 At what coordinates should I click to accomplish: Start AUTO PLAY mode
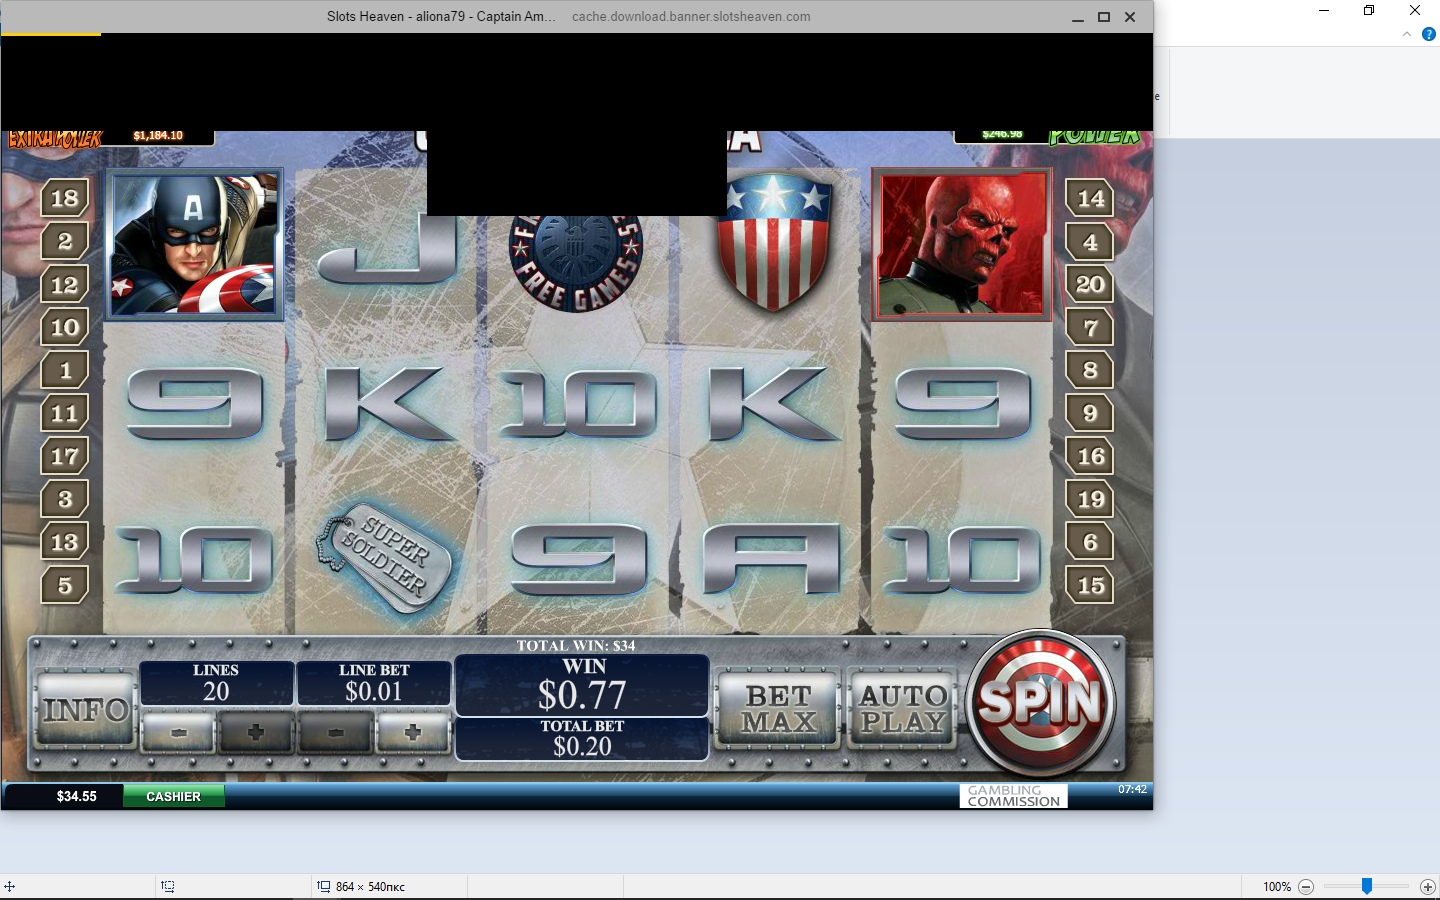902,709
